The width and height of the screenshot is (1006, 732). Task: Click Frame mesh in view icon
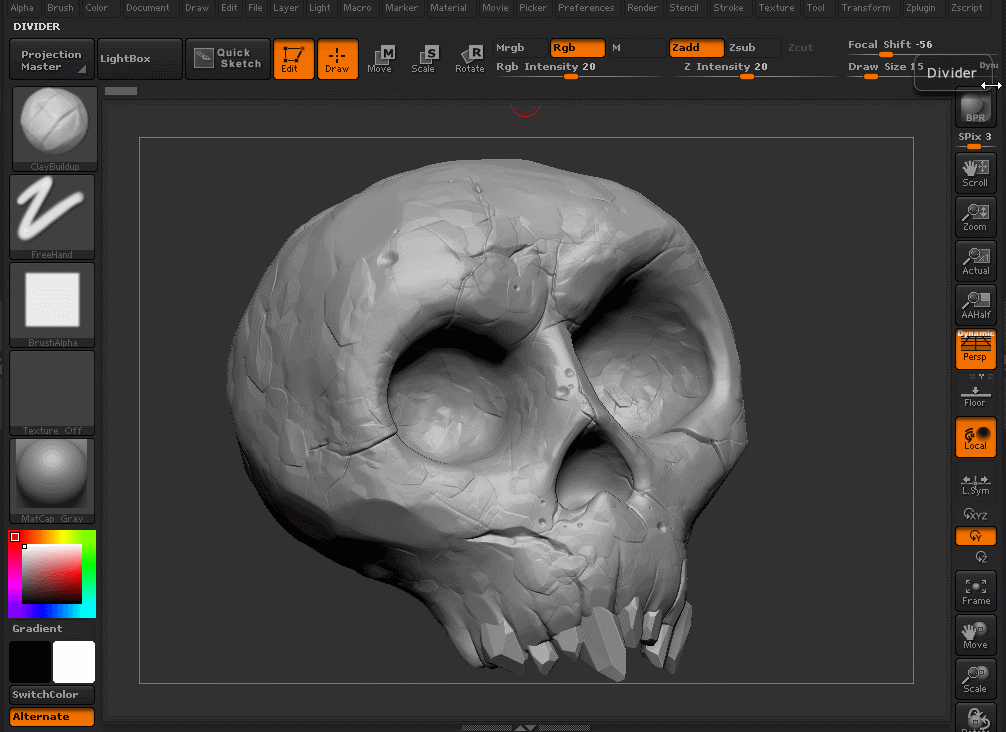975,591
